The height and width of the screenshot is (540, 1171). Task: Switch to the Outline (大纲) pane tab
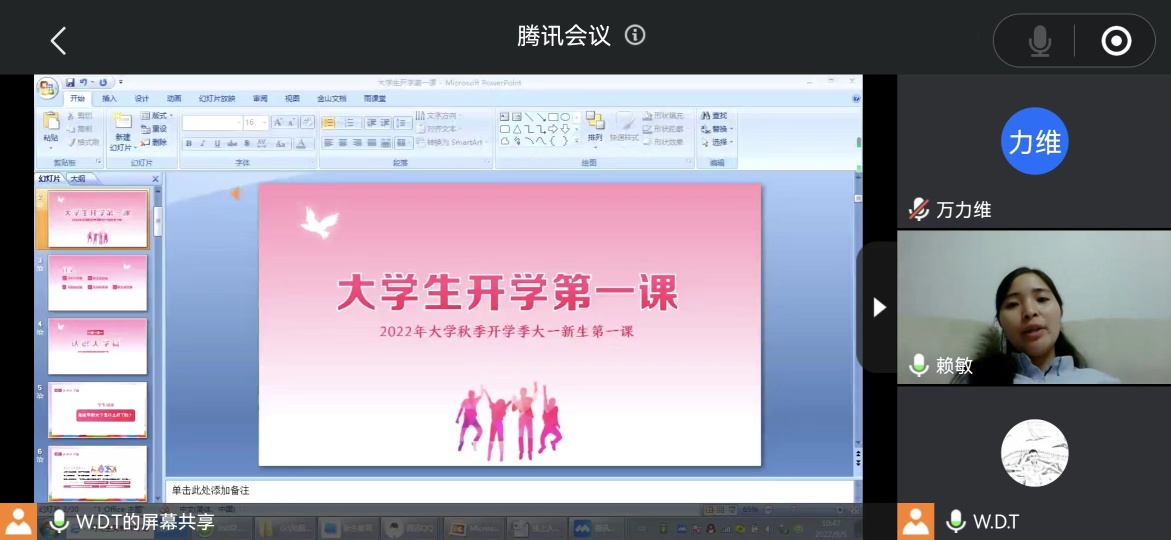point(79,179)
